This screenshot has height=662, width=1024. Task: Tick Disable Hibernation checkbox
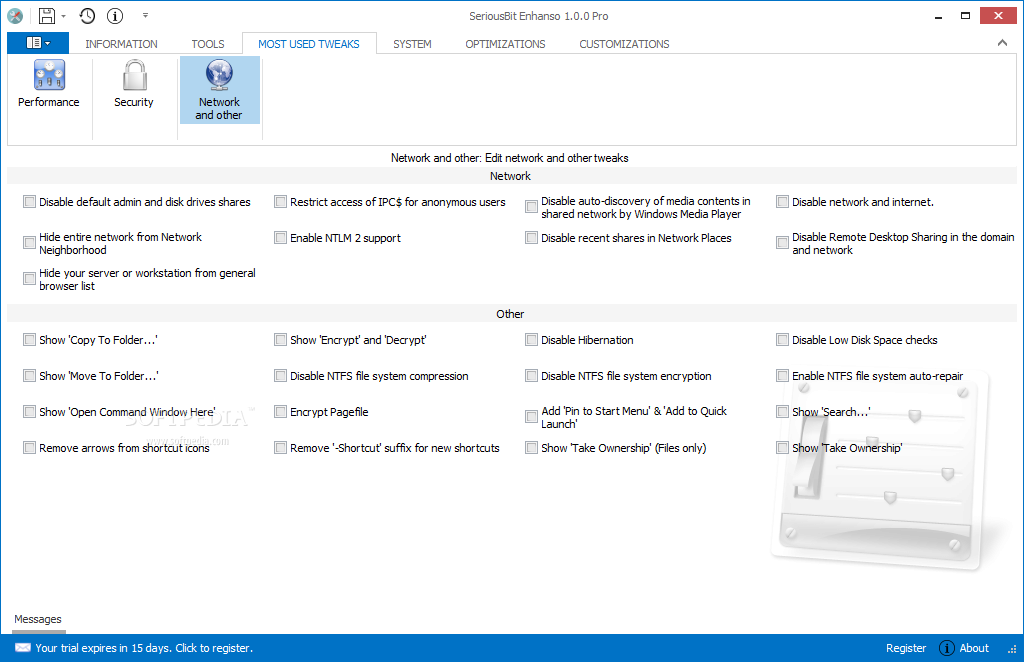coord(532,339)
